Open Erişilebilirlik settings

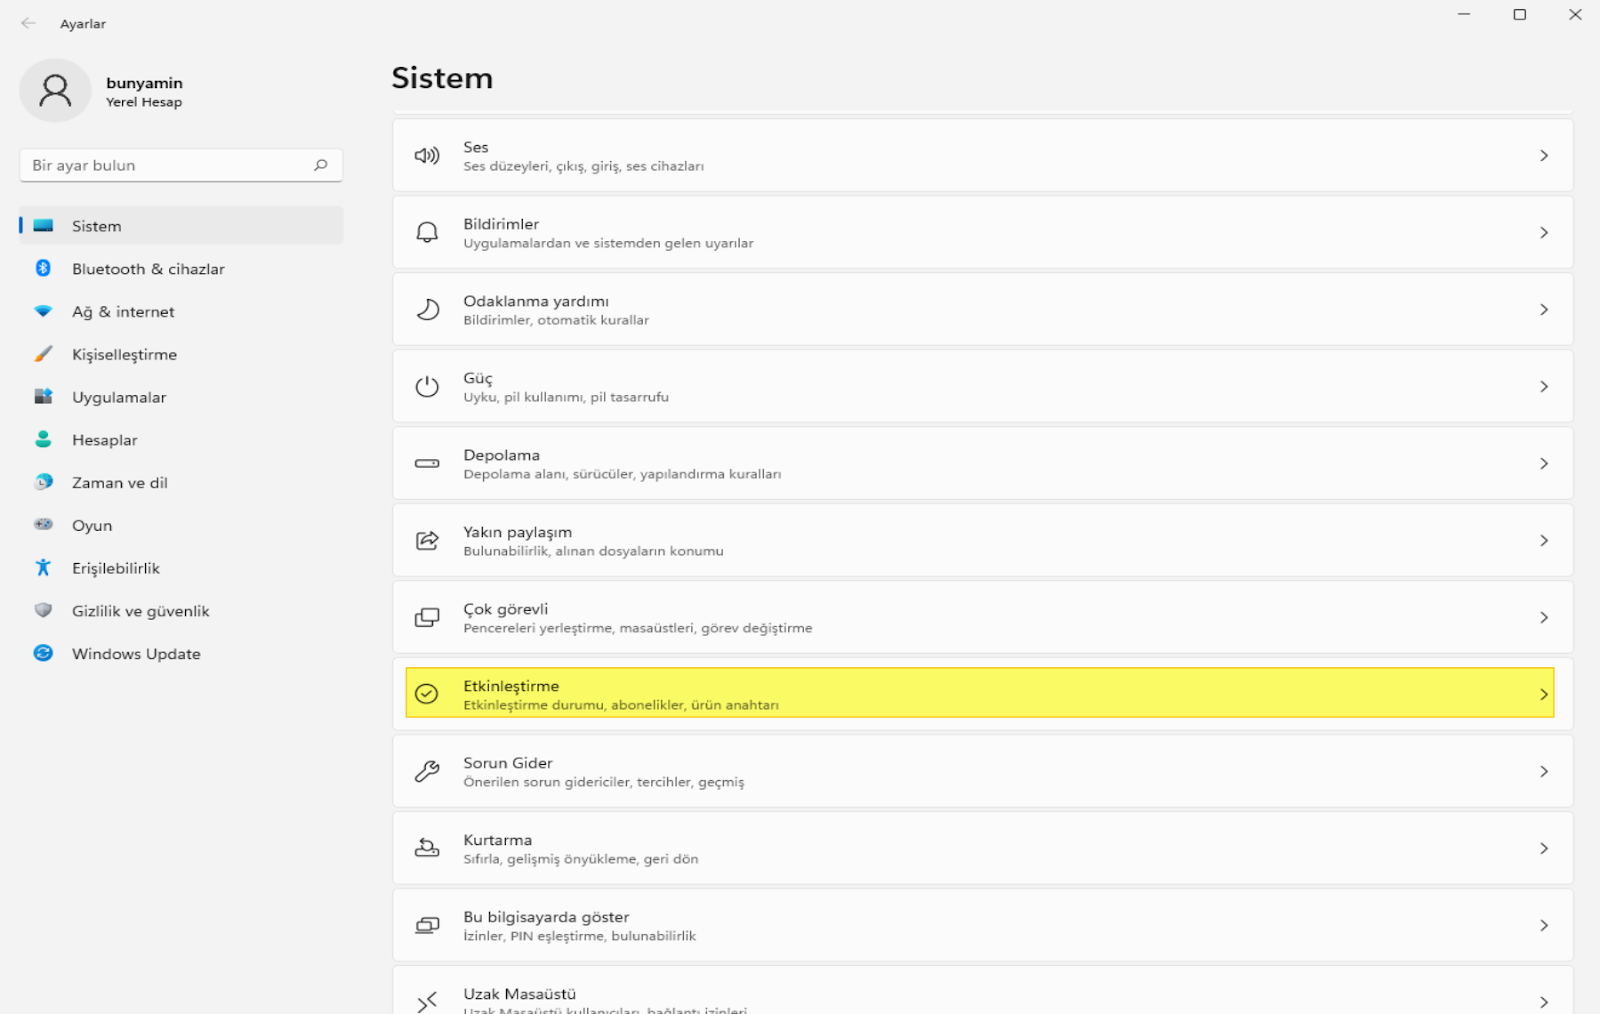(181, 568)
